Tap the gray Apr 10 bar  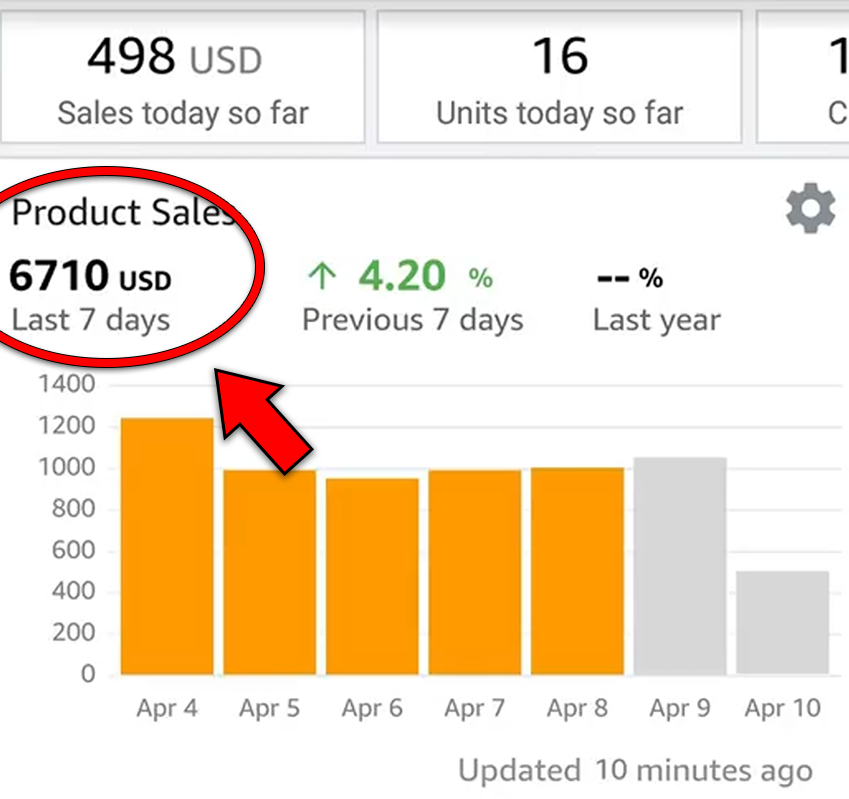coord(783,623)
